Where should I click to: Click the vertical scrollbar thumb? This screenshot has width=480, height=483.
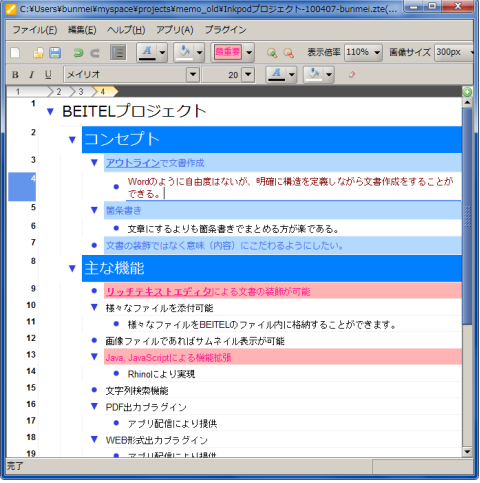click(x=467, y=216)
